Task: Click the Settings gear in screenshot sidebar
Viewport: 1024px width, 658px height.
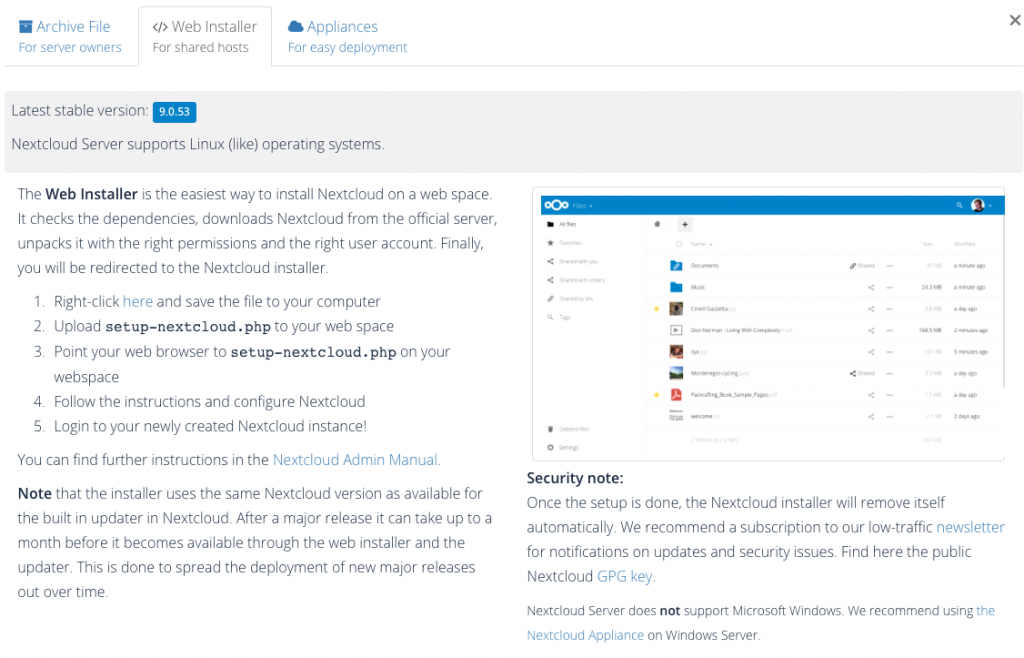Action: point(551,448)
